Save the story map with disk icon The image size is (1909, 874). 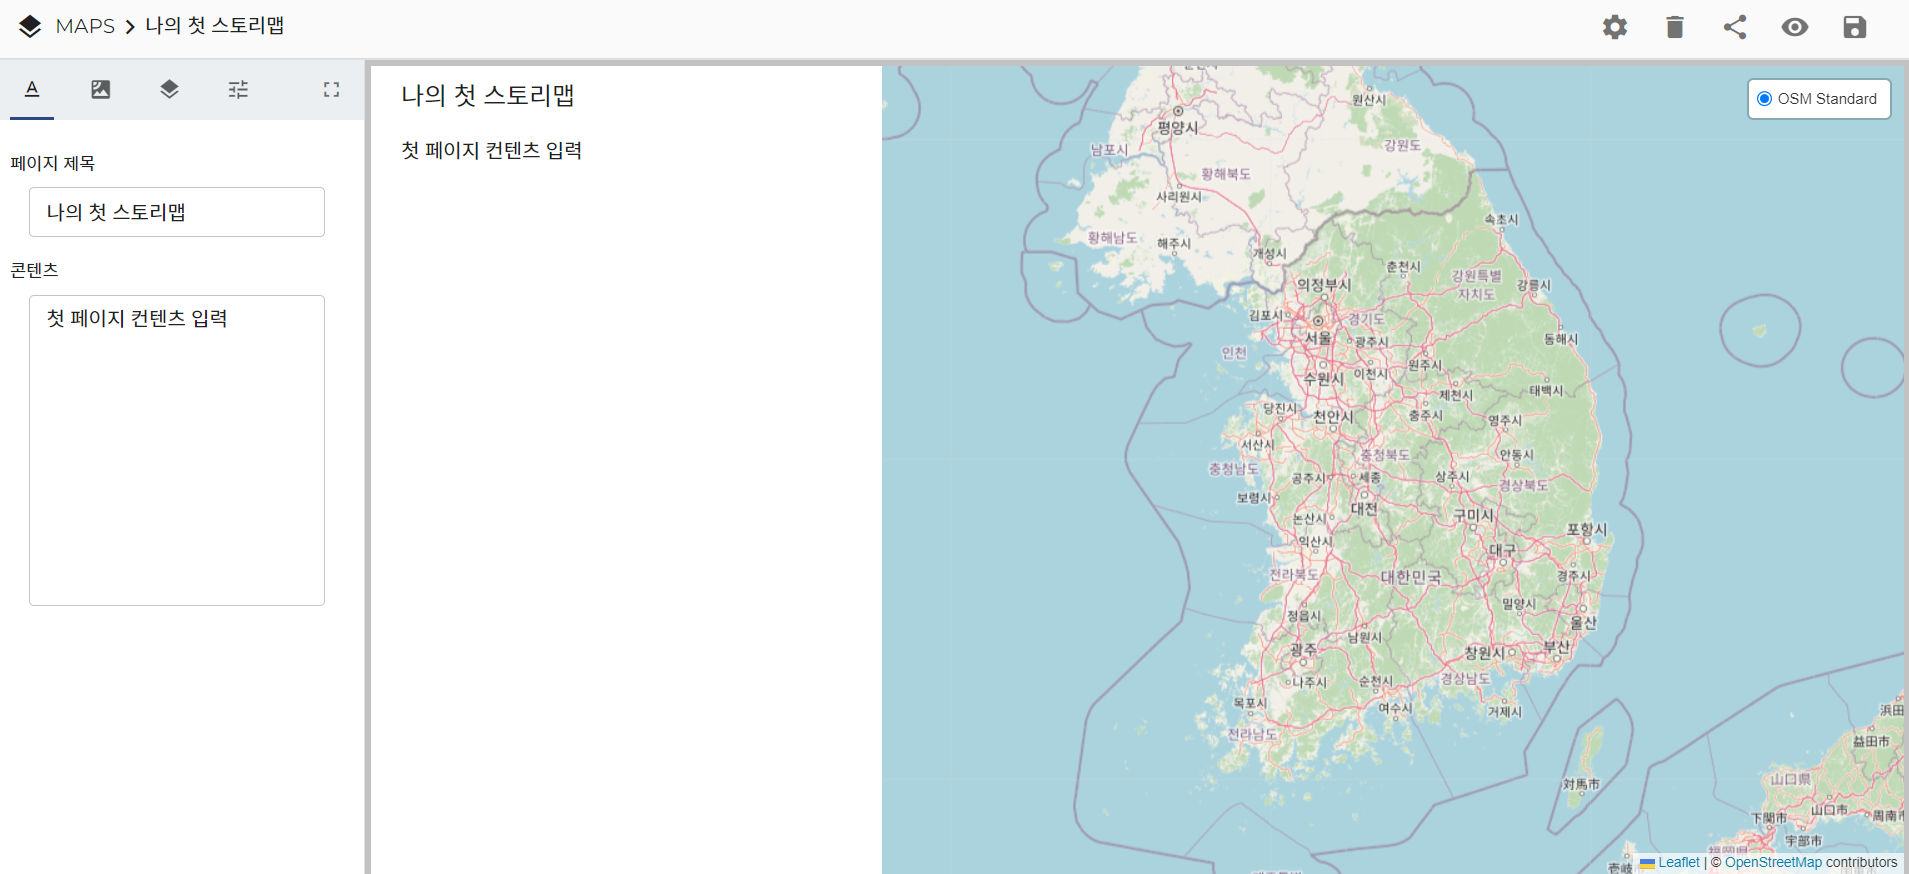click(1854, 27)
